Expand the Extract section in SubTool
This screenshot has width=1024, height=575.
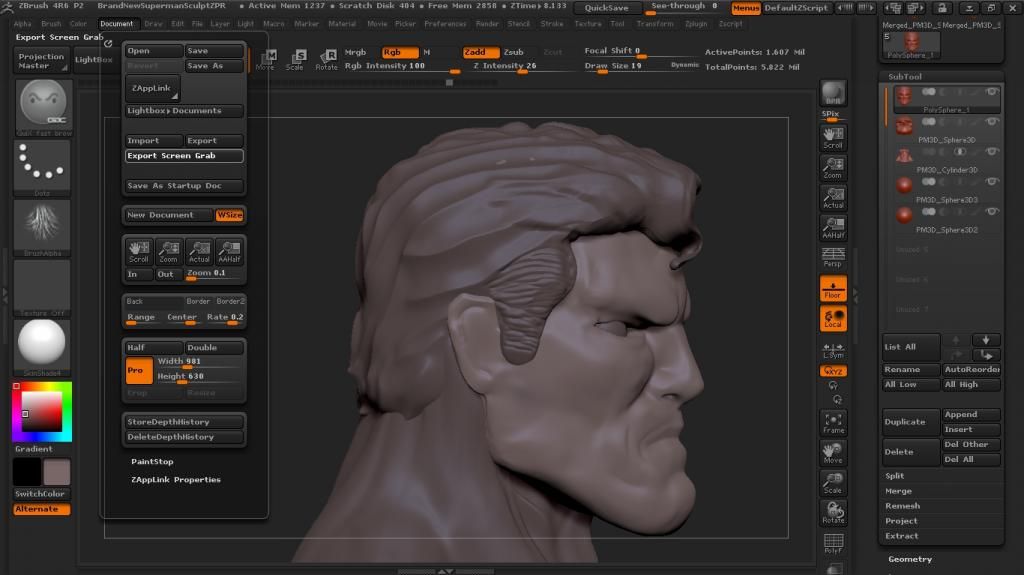click(x=901, y=536)
